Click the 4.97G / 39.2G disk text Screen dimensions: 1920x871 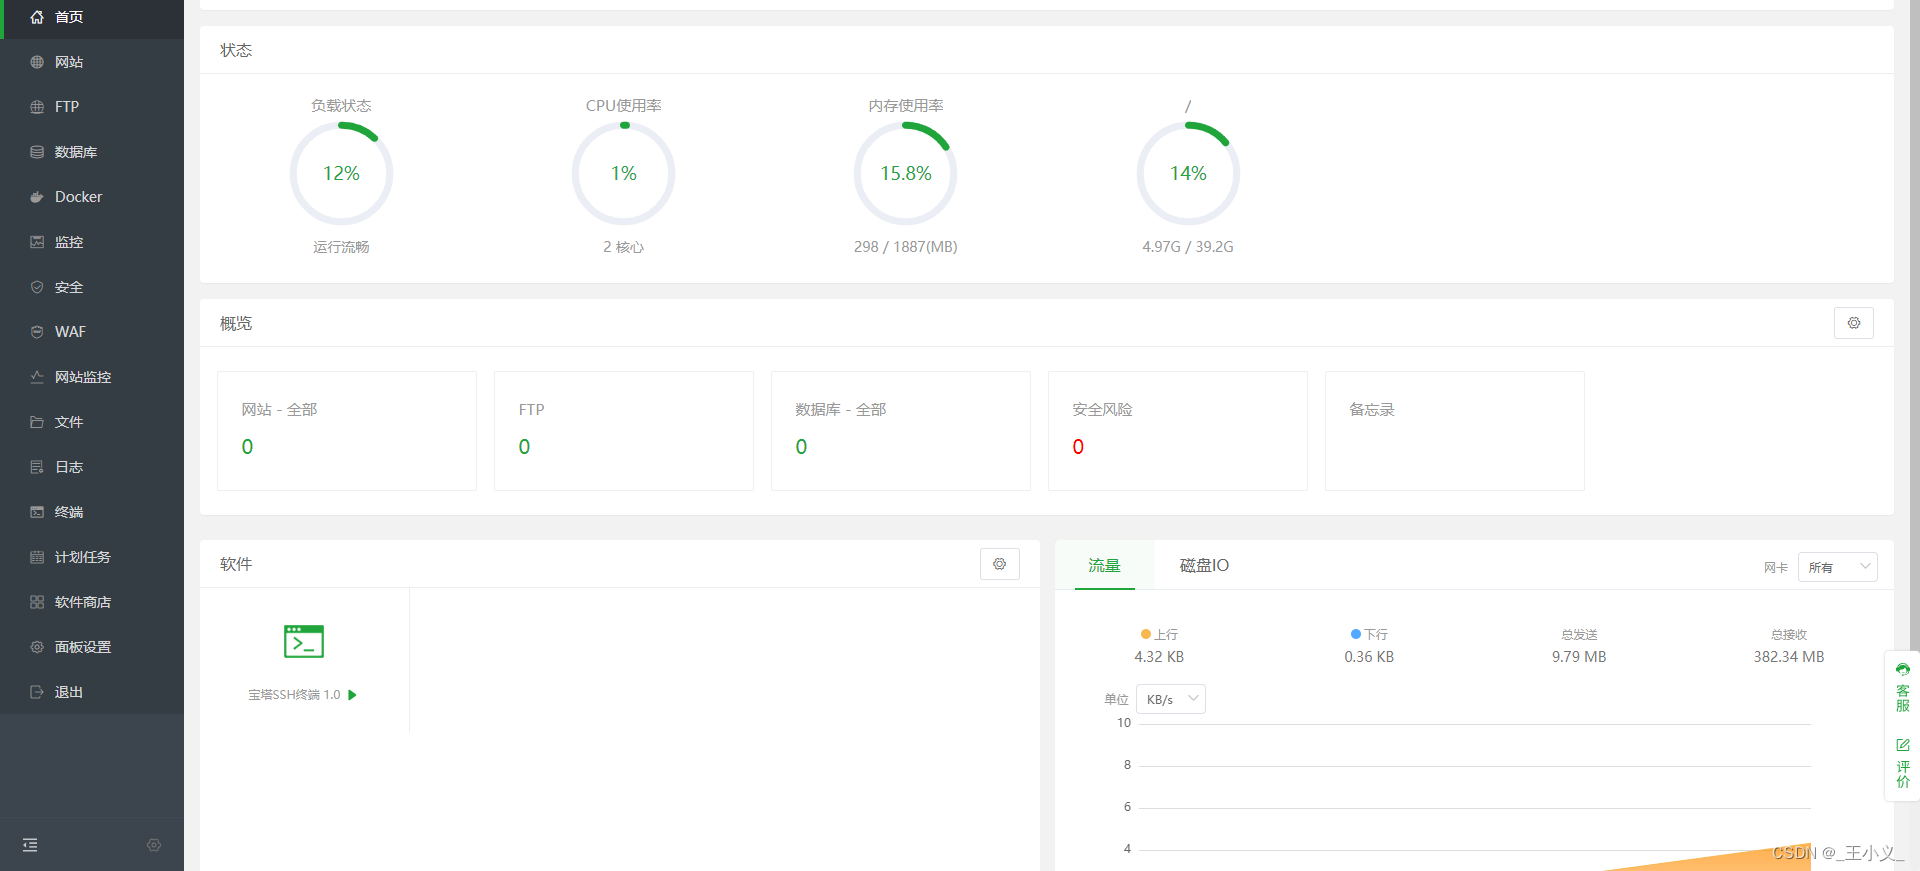pos(1188,247)
